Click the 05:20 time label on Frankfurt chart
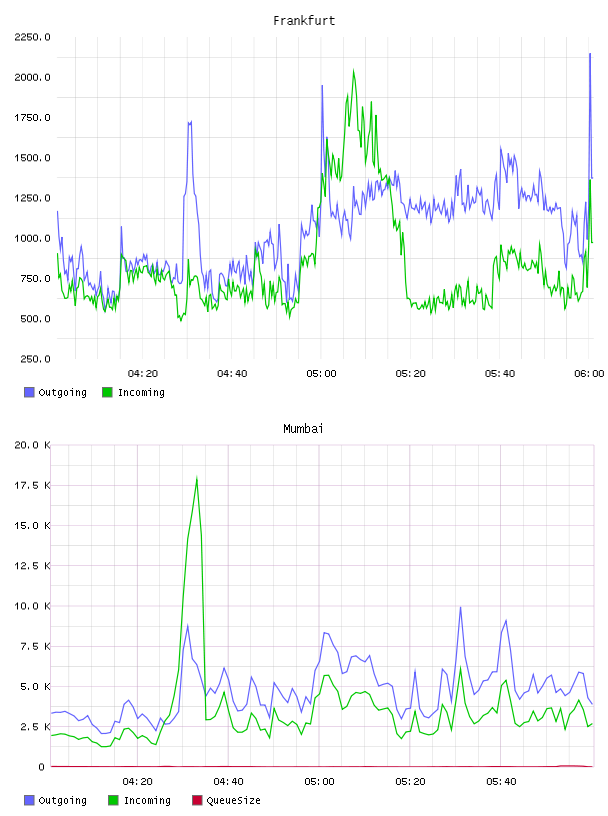Image resolution: width=608 pixels, height=816 pixels. (410, 374)
